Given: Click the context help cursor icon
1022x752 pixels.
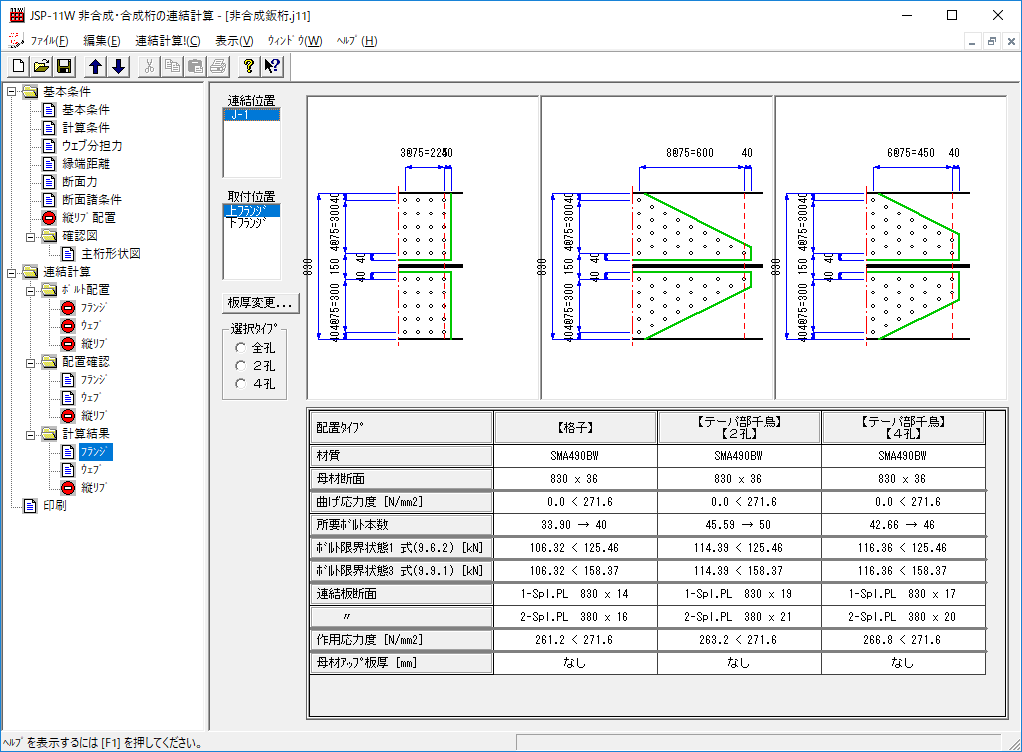Looking at the screenshot, I should coord(272,67).
